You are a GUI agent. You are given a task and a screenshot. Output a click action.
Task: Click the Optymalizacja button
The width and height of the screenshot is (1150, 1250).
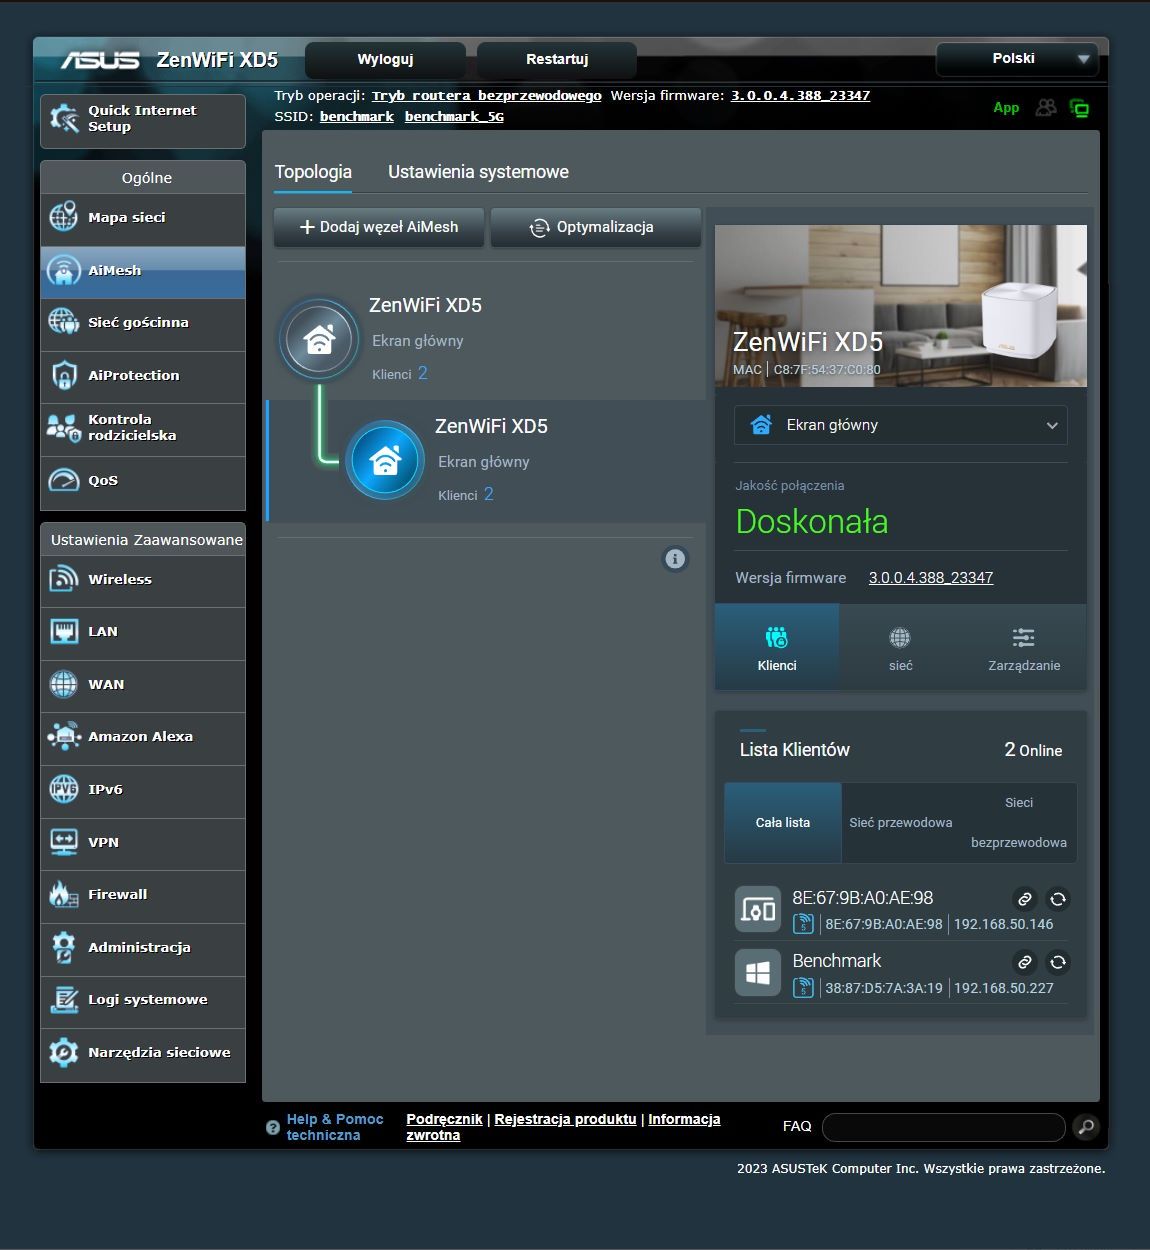(596, 227)
